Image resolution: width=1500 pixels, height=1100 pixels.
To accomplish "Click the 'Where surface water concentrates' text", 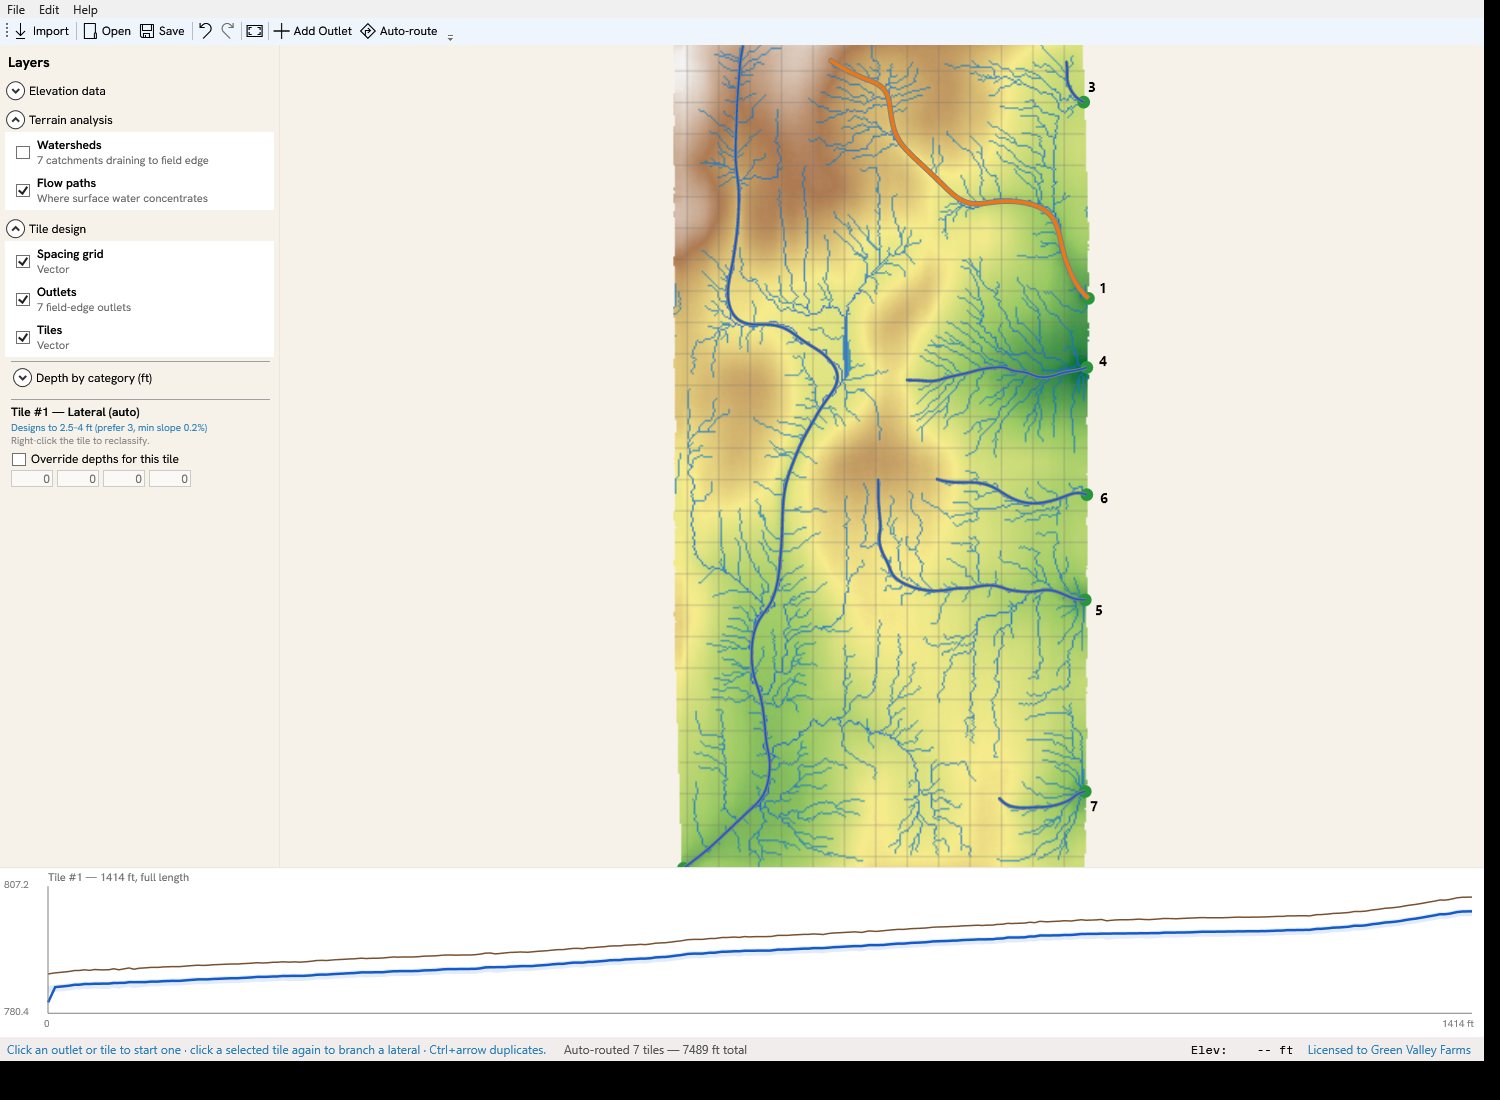I will point(122,198).
